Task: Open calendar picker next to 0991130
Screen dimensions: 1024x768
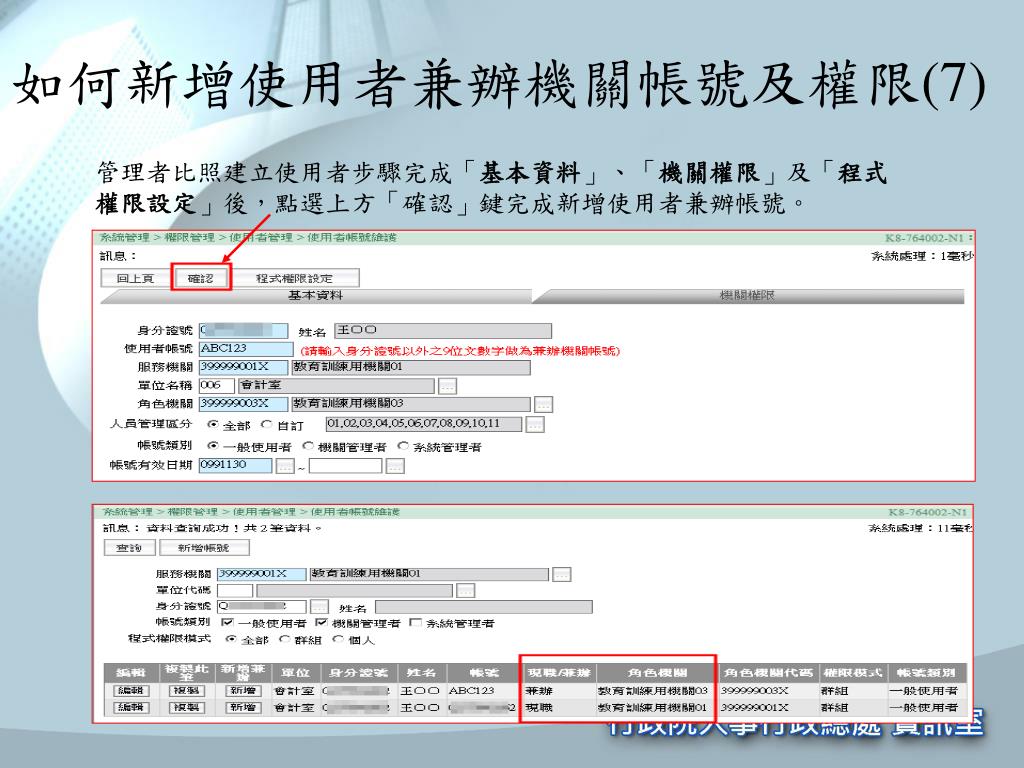Action: 285,466
